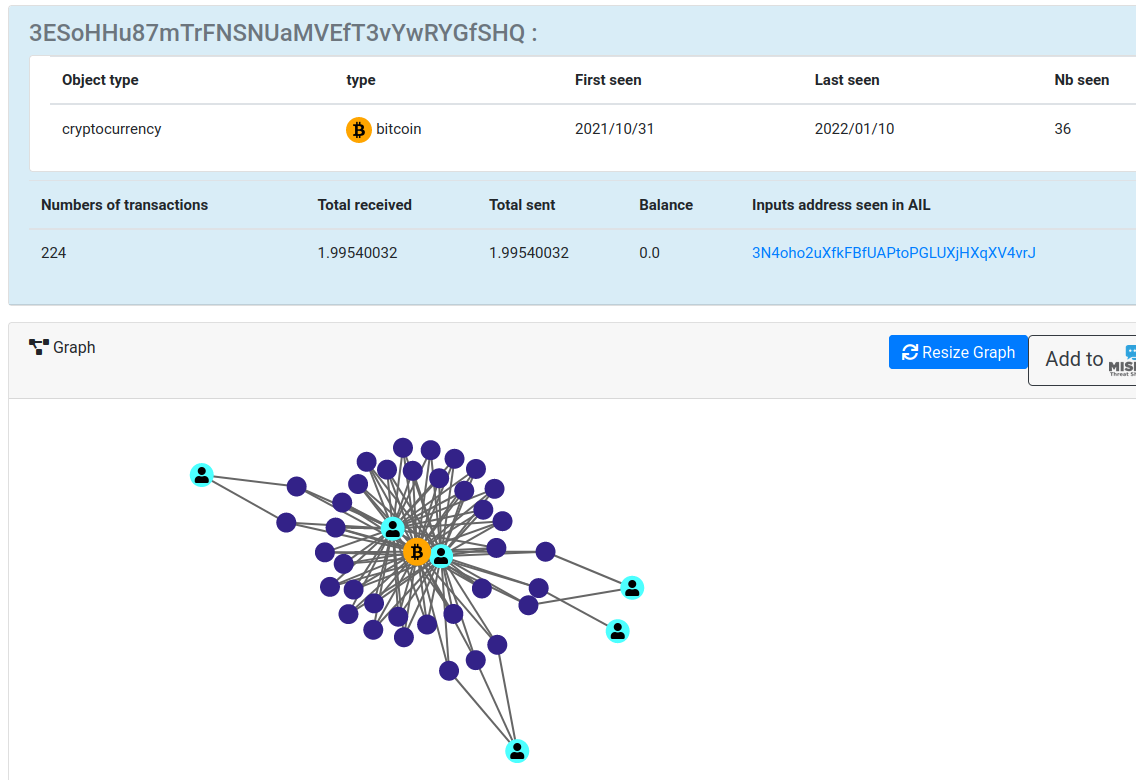Screen dimensions: 1136x780
Task: Click the Balance header
Action: [x=666, y=205]
